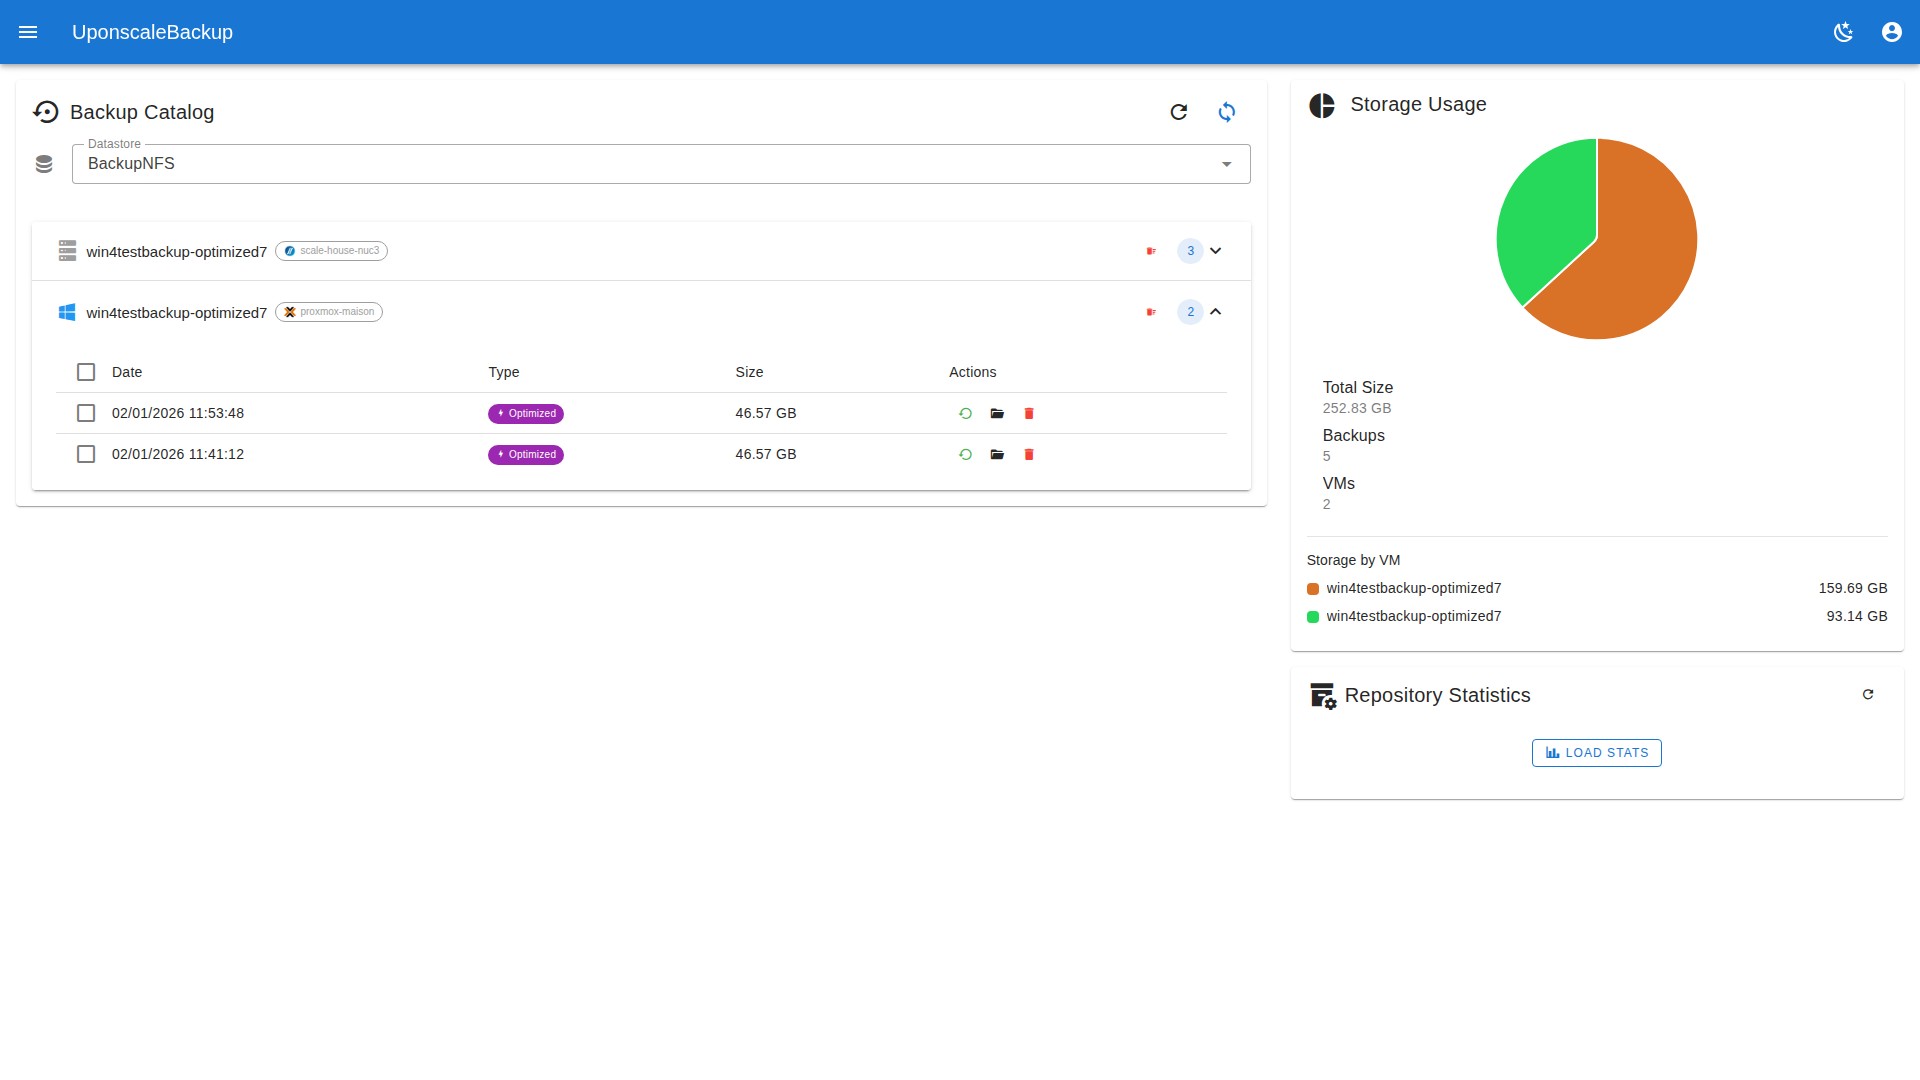
Task: Click the Load Stats button
Action: coord(1596,753)
